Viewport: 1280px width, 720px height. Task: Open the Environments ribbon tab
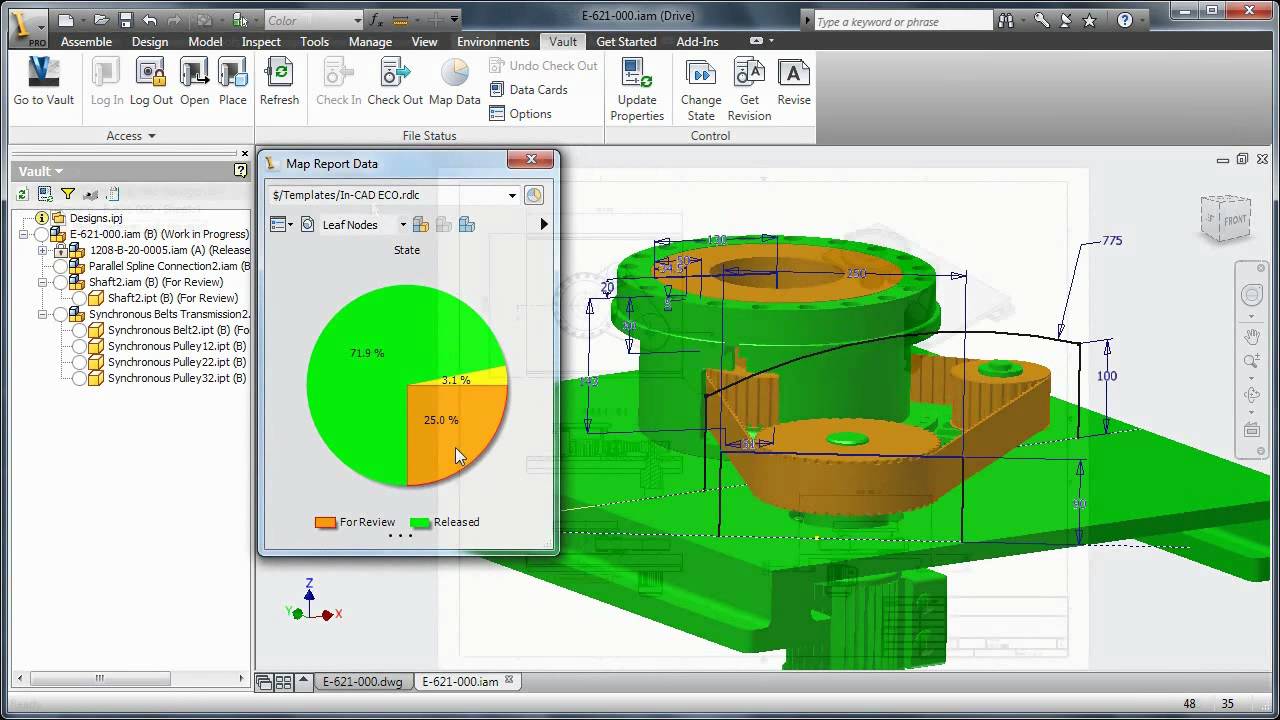(493, 42)
